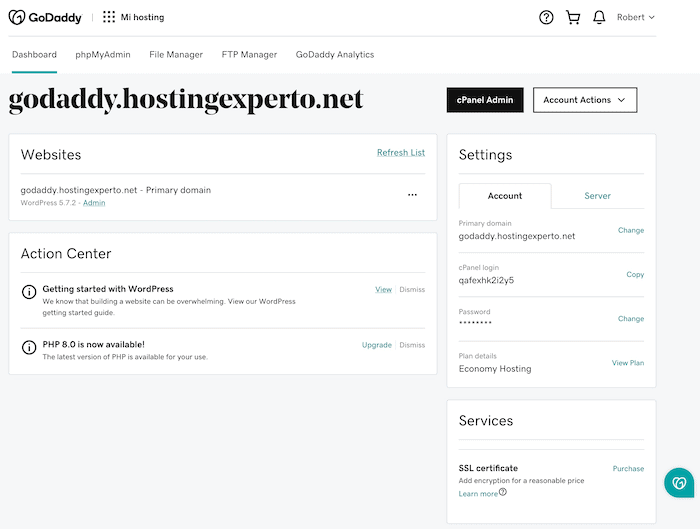Click the GoDaddy logo
Screen dimensions: 700x529
click(46, 17)
